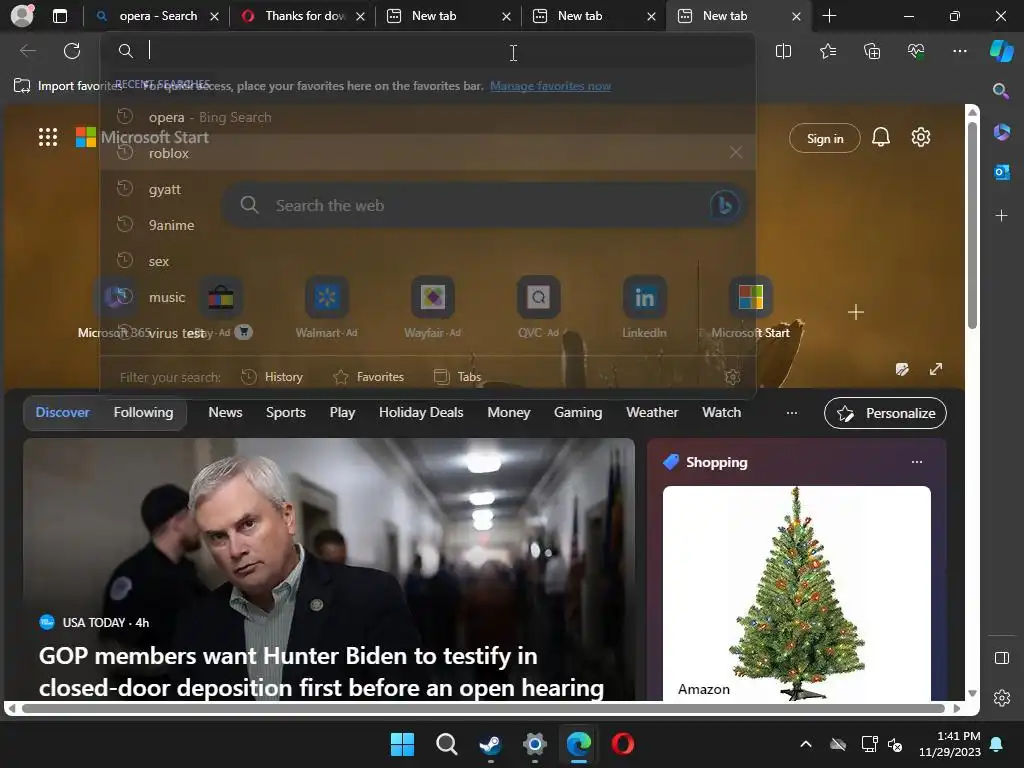
Task: Click 'Manage favorites now' link
Action: tap(551, 86)
